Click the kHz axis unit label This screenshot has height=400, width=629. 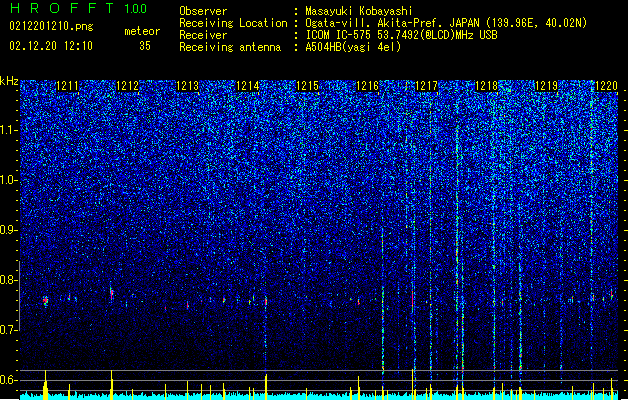tap(9, 81)
